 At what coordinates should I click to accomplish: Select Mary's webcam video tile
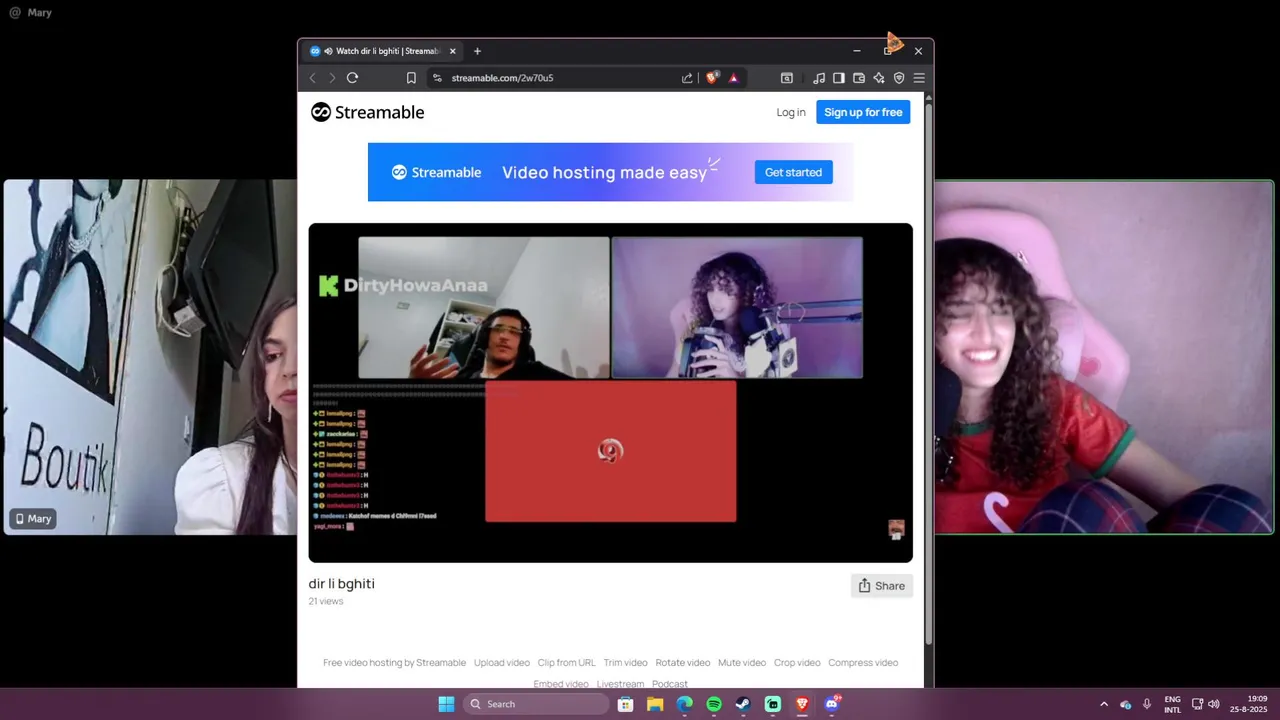tap(150, 357)
